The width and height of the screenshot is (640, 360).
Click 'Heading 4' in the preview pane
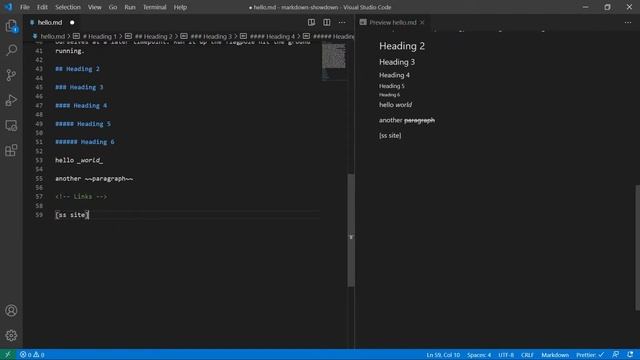tap(394, 75)
